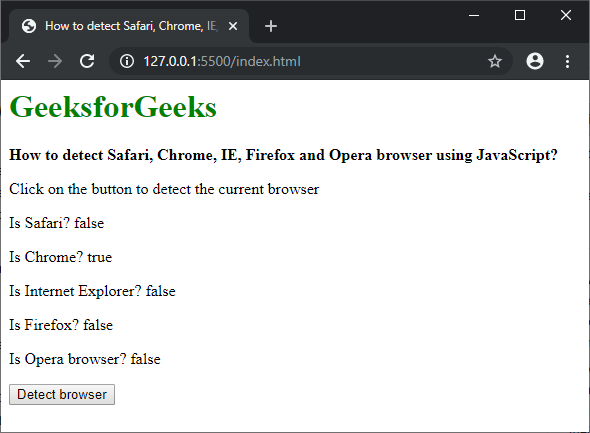View site information icon in address bar

[x=127, y=61]
